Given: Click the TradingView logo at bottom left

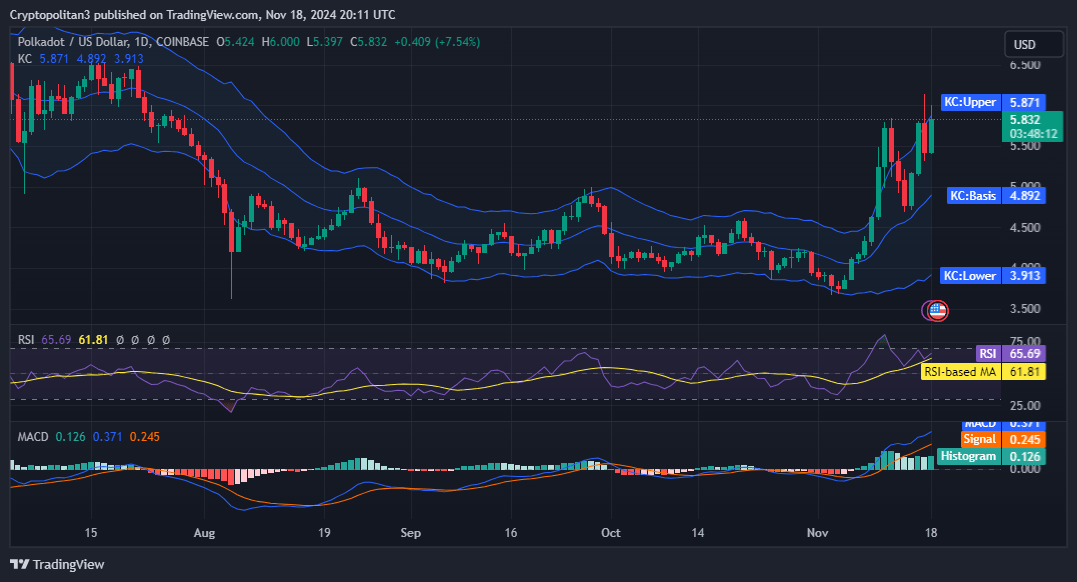Looking at the screenshot, I should (57, 564).
